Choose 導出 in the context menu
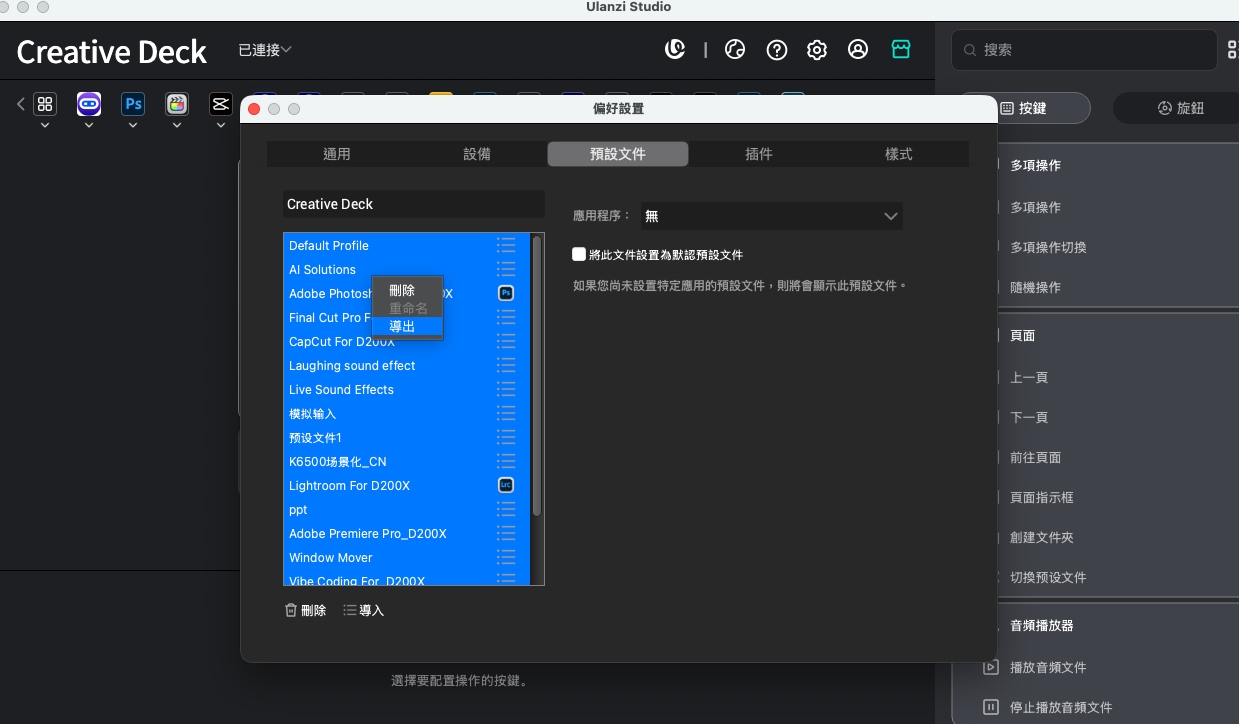 tap(407, 326)
